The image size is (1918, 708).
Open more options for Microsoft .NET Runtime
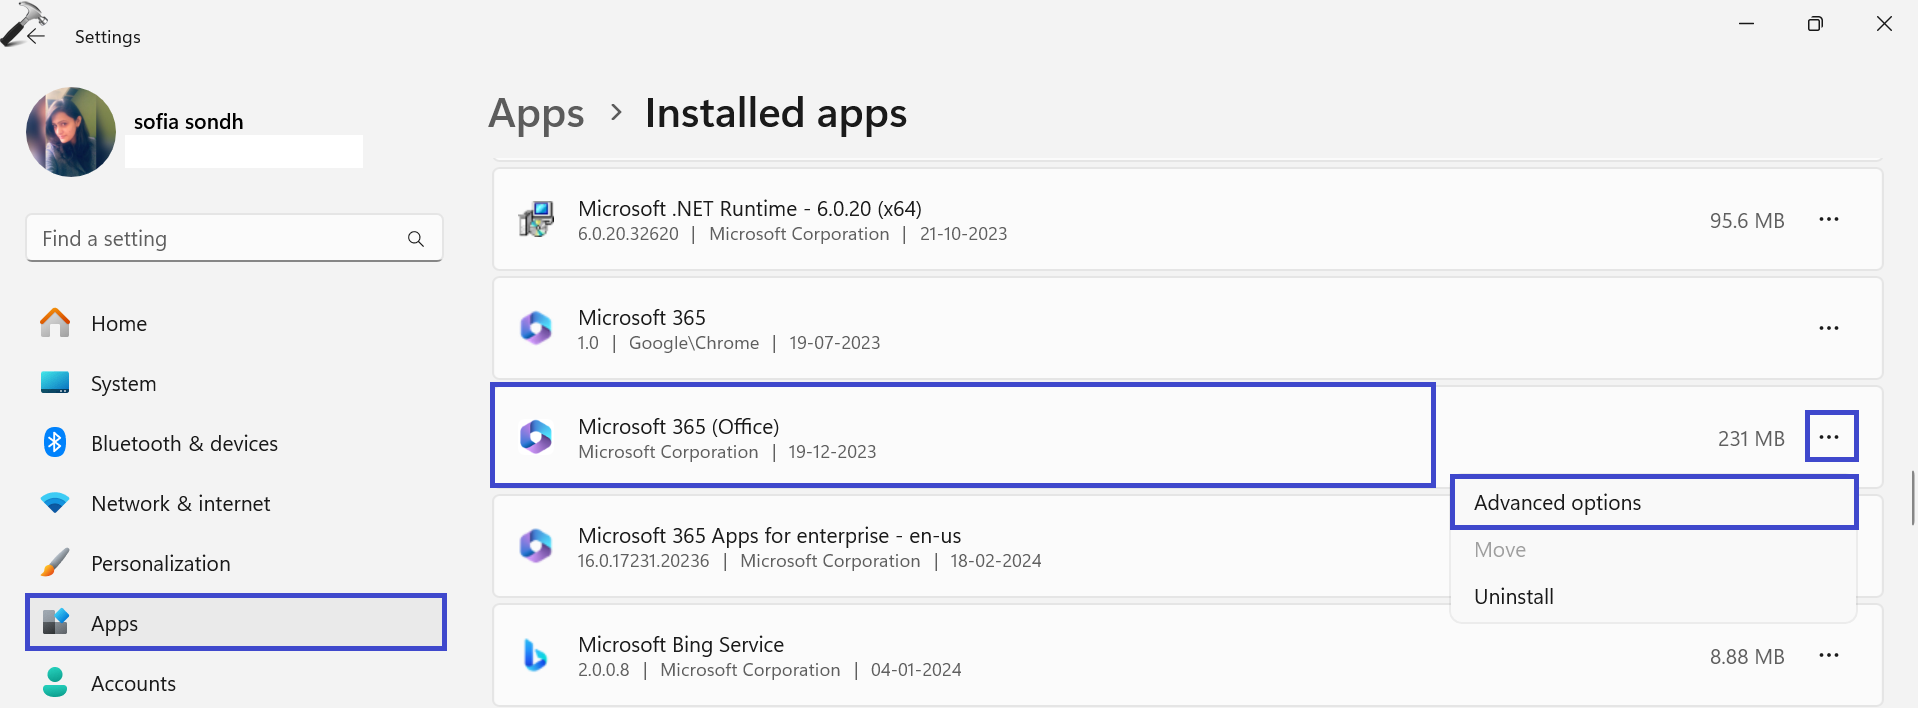pos(1828,220)
